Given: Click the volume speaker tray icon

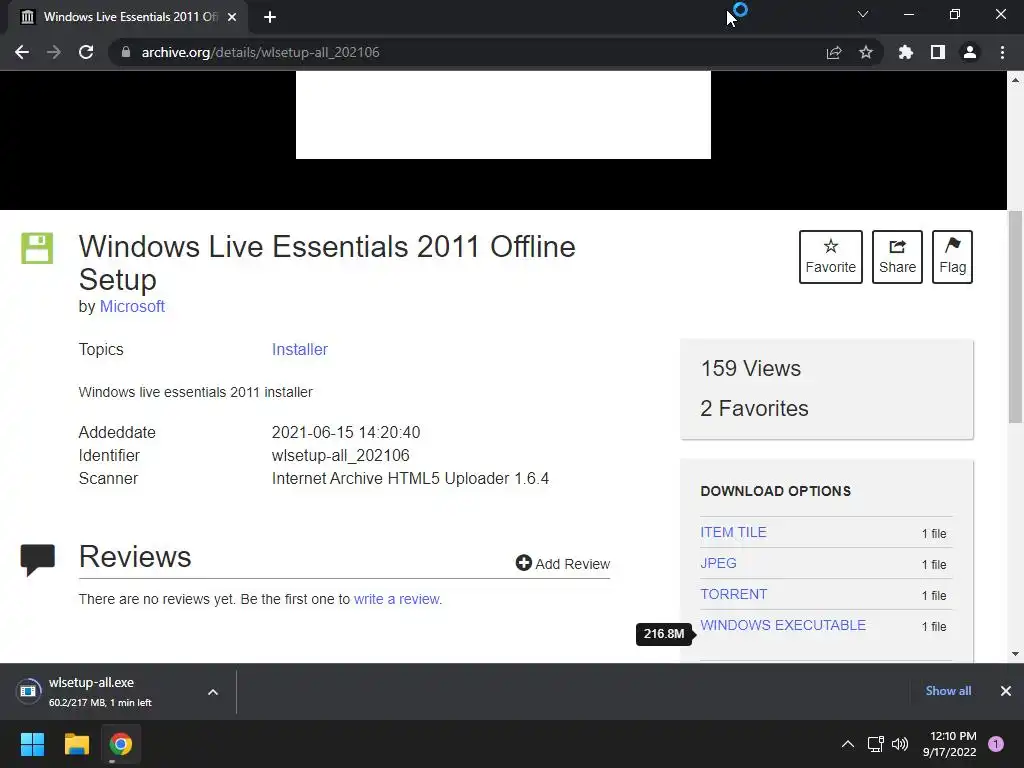Looking at the screenshot, I should (x=900, y=744).
